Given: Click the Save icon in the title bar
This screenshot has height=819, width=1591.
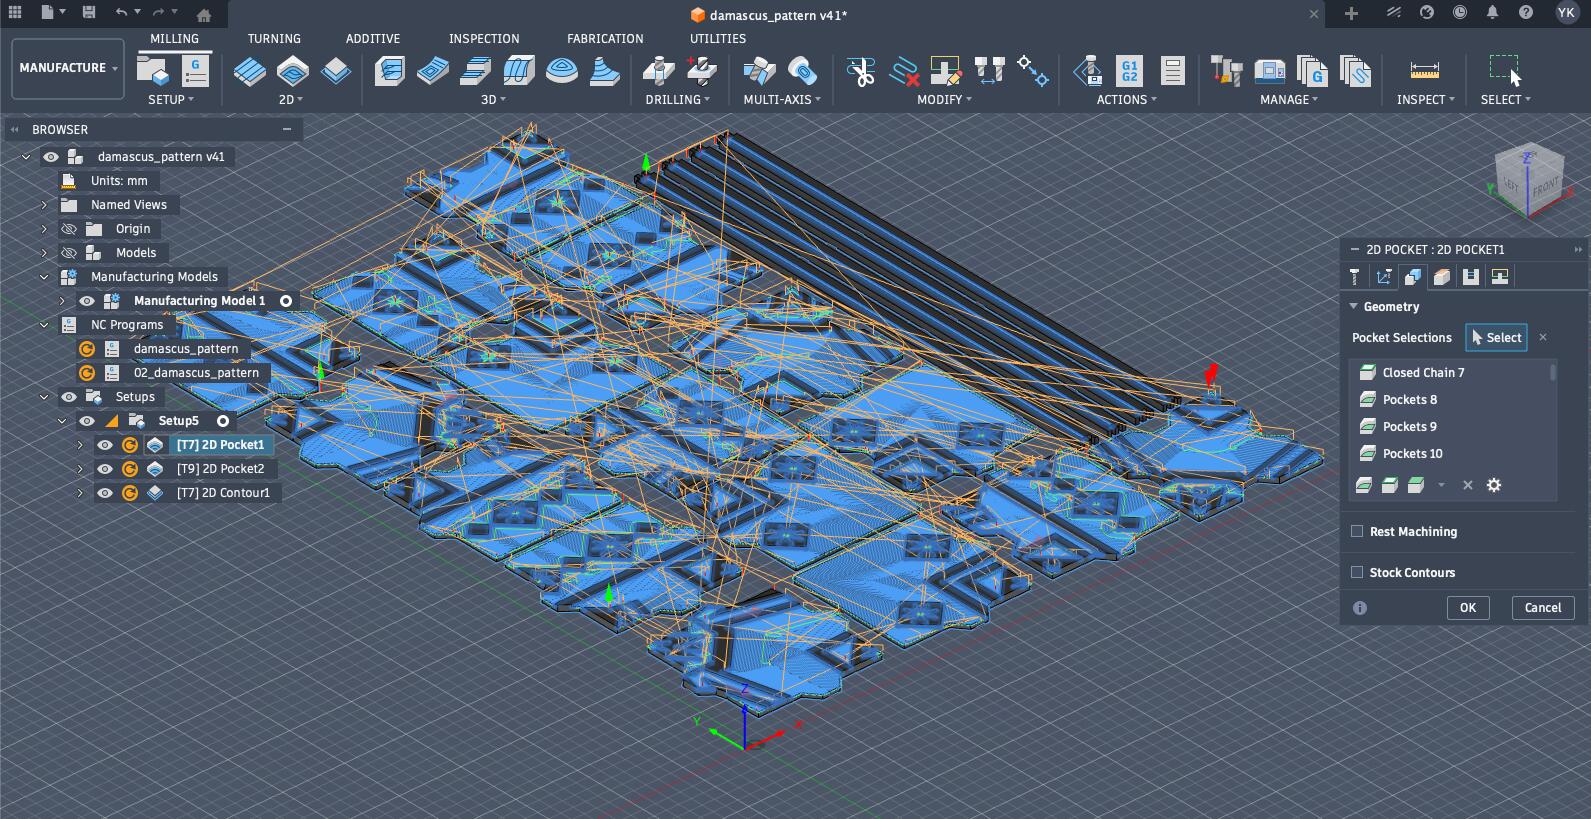Looking at the screenshot, I should (x=89, y=13).
